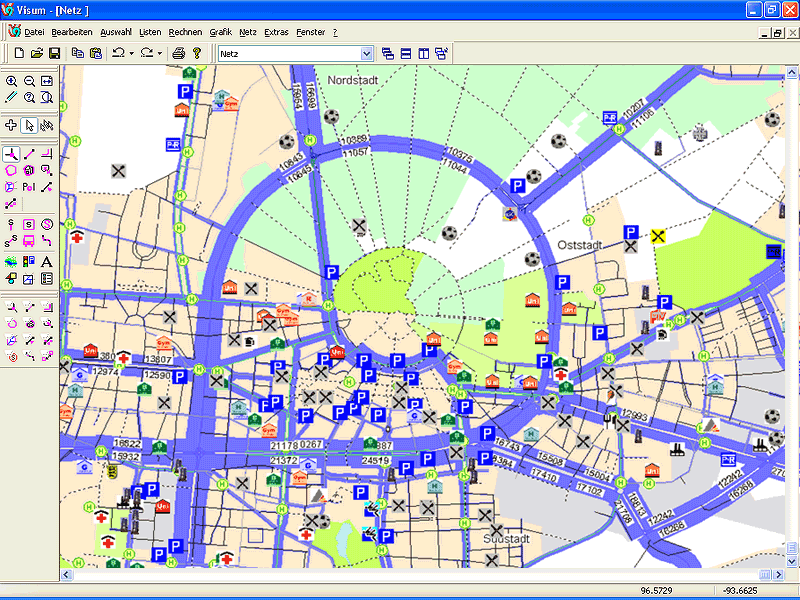Create a new file

pyautogui.click(x=19, y=53)
